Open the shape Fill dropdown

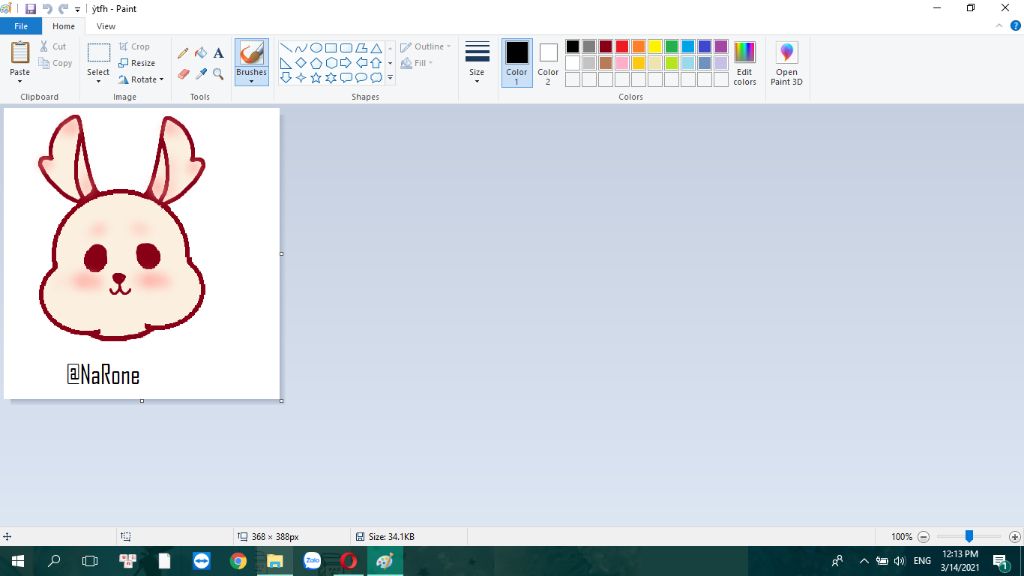[417, 63]
